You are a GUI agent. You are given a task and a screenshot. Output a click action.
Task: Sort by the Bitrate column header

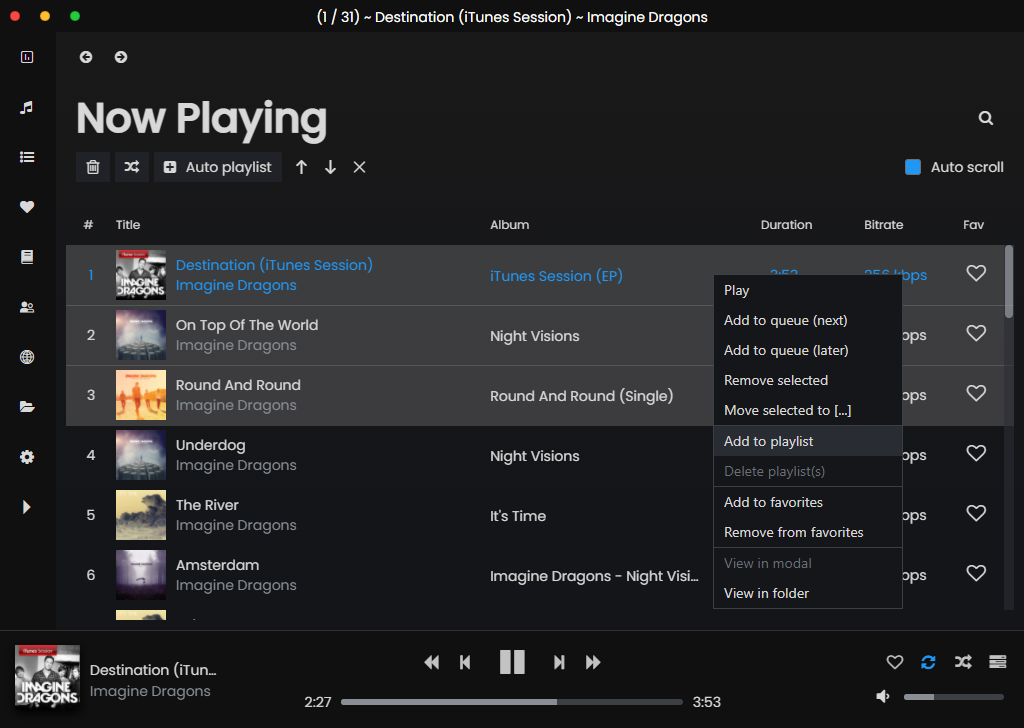pos(884,225)
